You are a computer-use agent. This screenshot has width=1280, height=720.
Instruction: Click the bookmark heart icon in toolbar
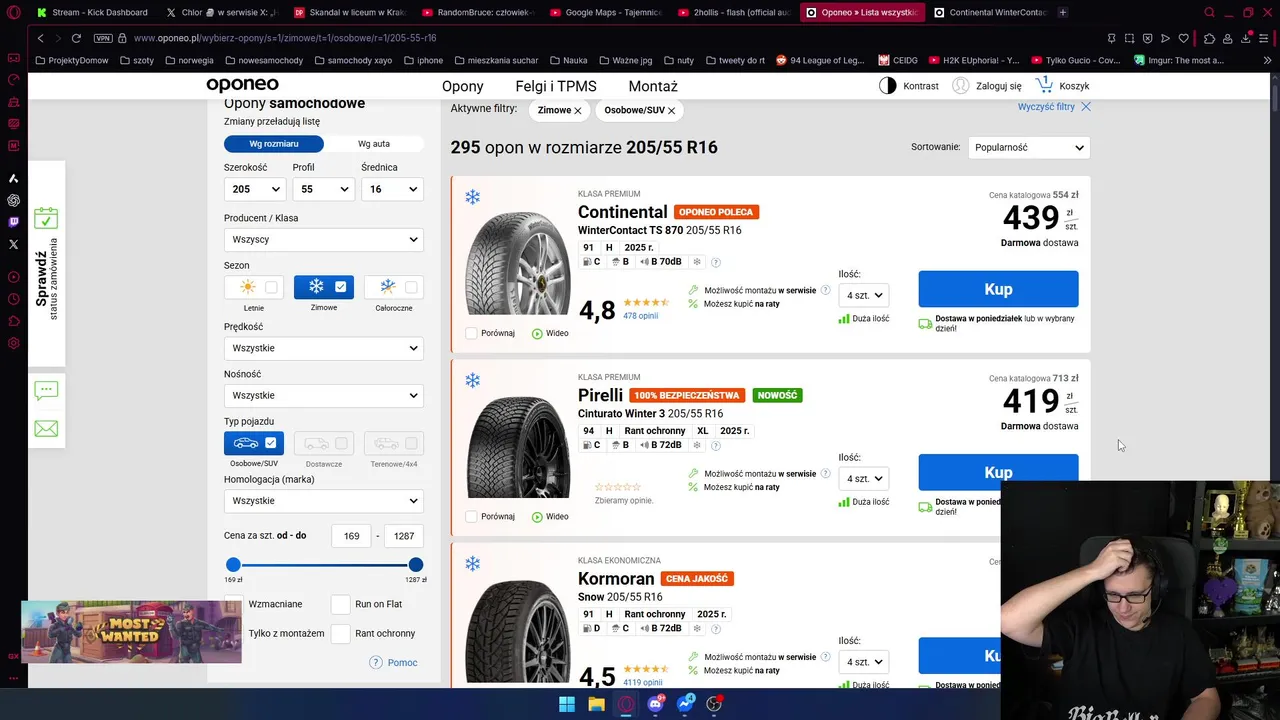(1184, 38)
